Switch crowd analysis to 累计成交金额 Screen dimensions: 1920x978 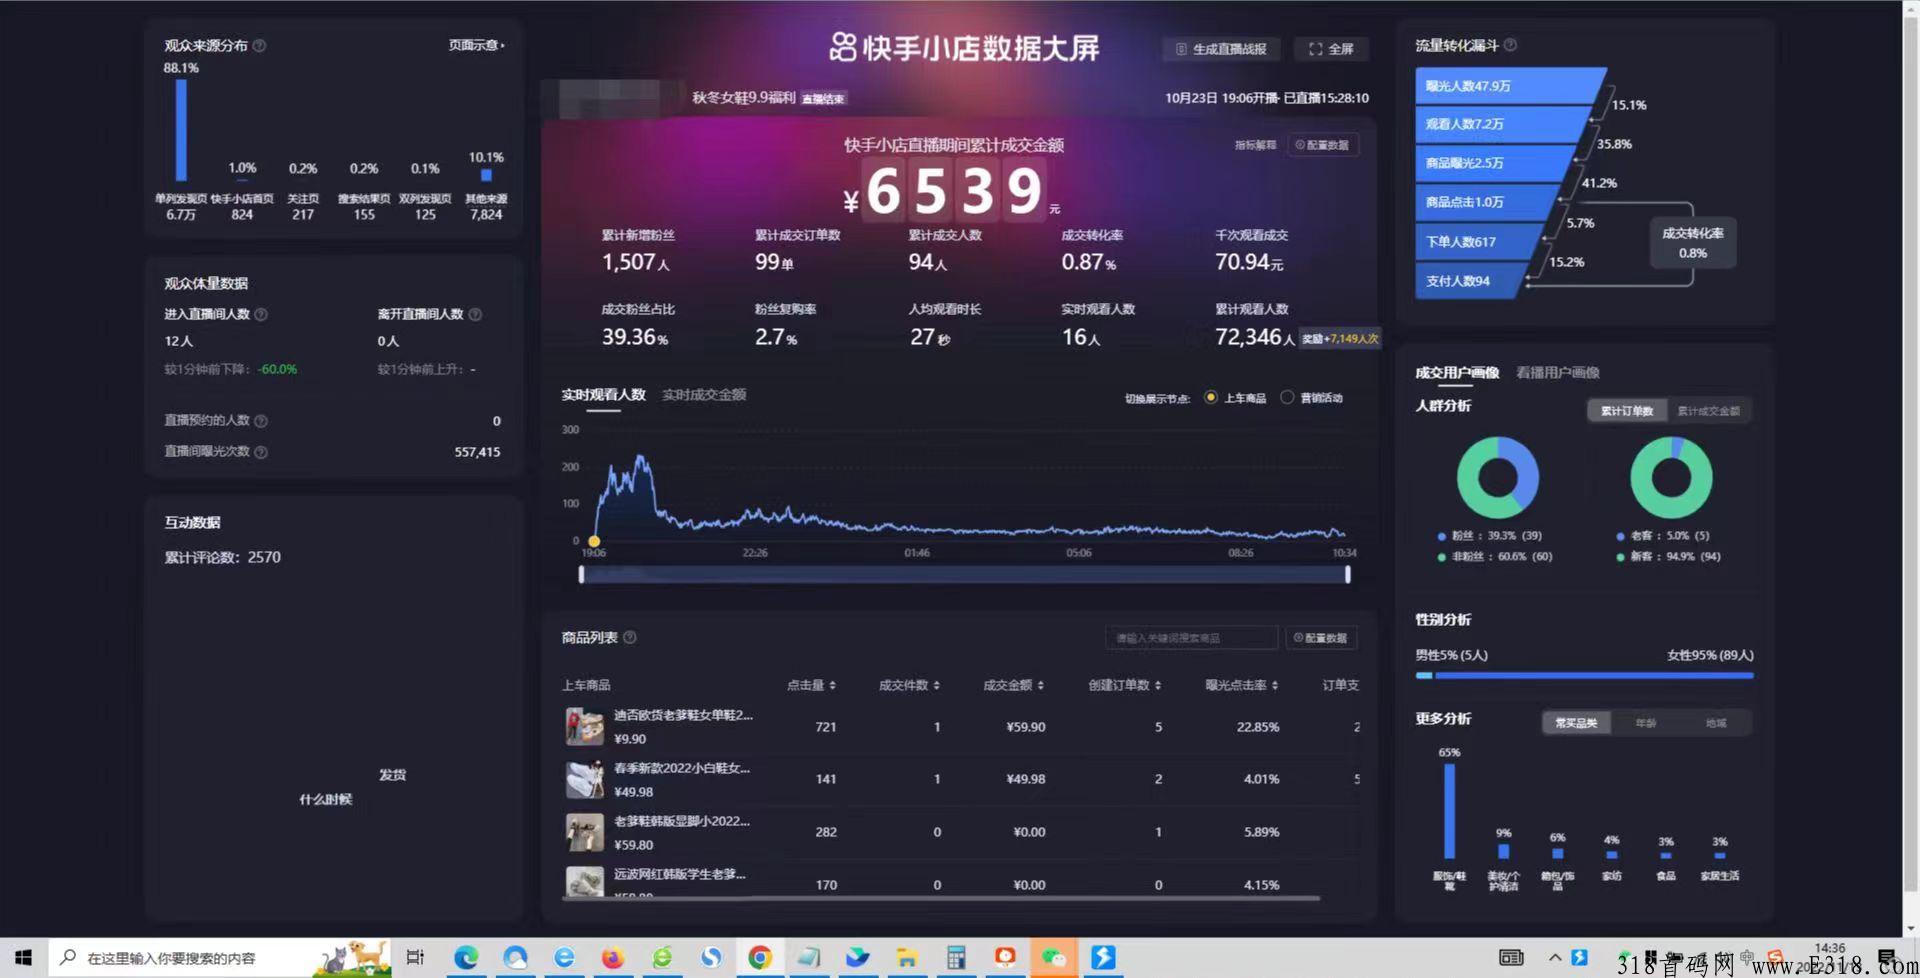coord(1708,411)
